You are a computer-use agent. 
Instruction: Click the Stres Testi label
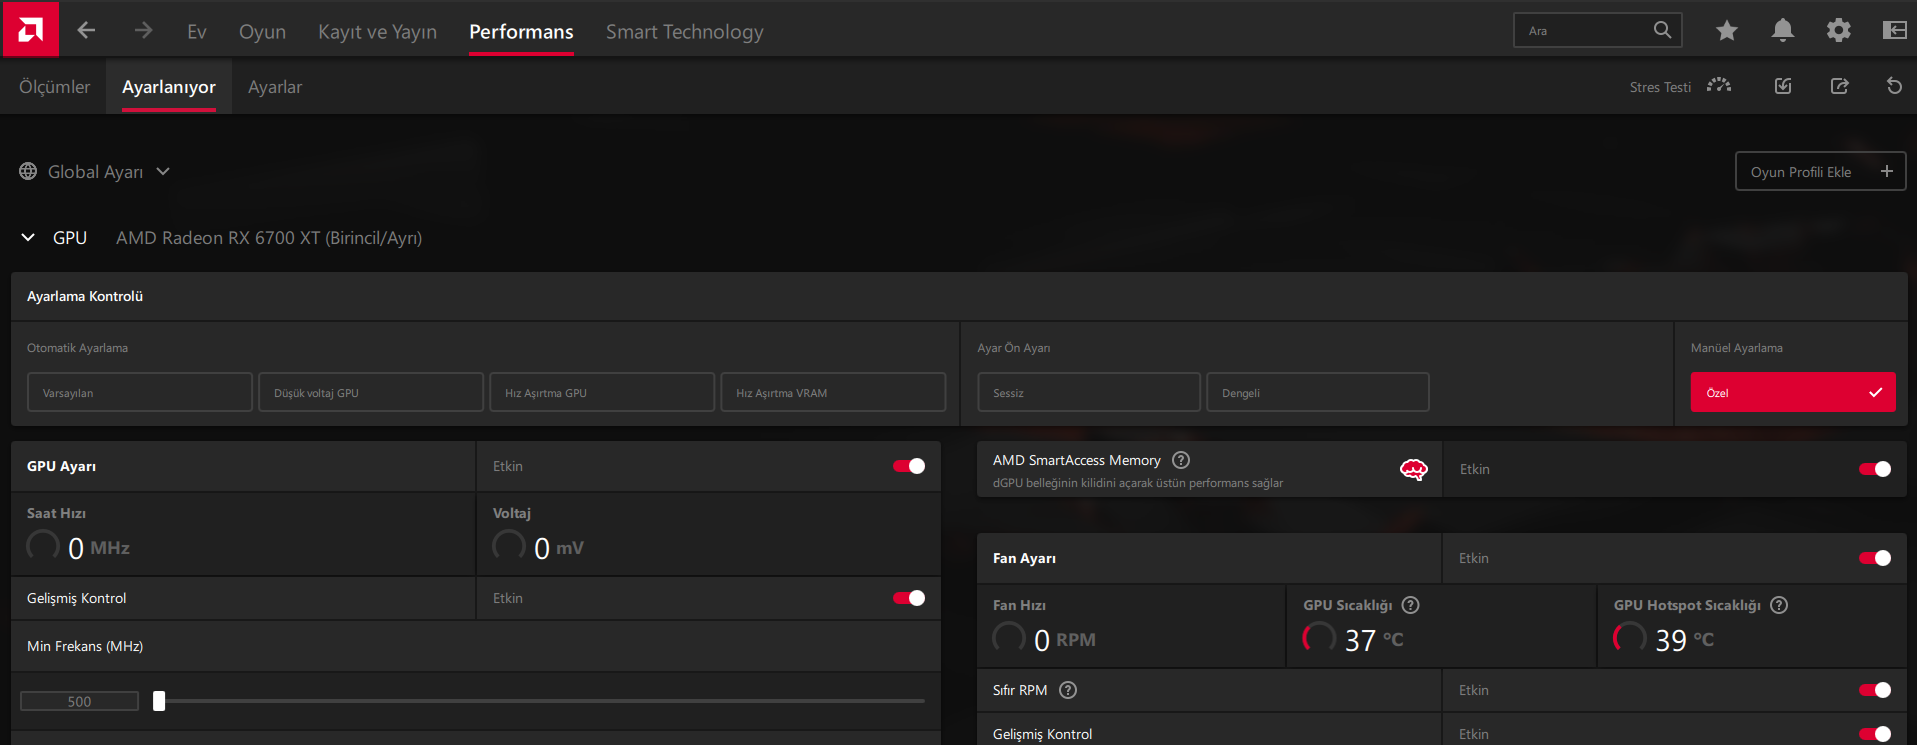tap(1660, 87)
